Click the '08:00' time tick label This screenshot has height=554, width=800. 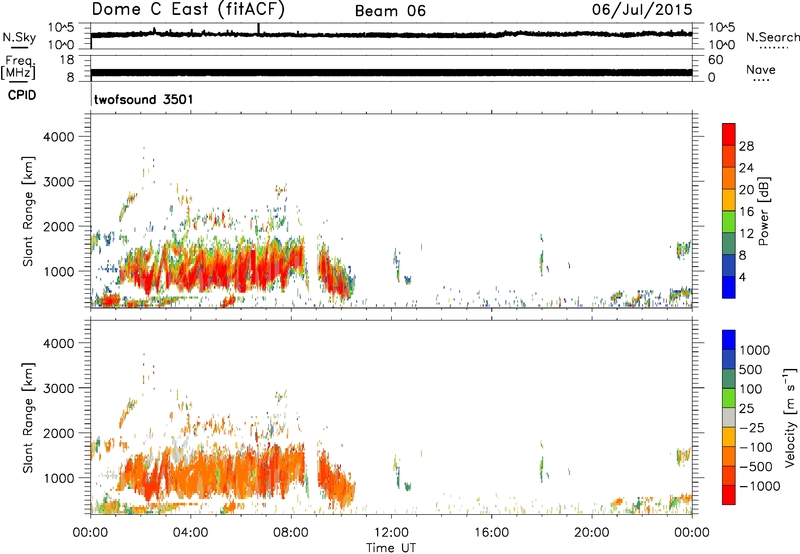coord(291,533)
